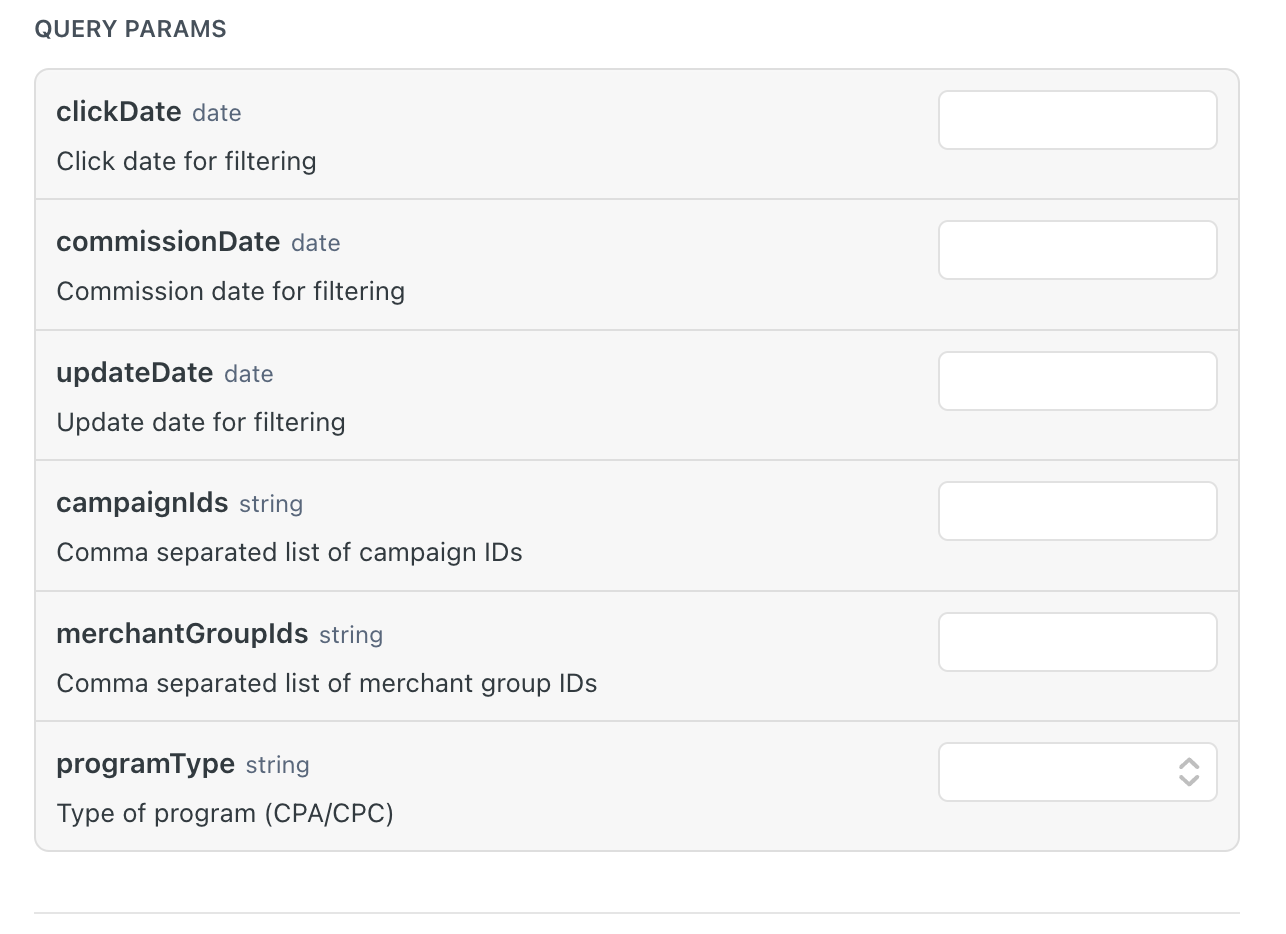Select the updateDate parameter name

click(135, 373)
